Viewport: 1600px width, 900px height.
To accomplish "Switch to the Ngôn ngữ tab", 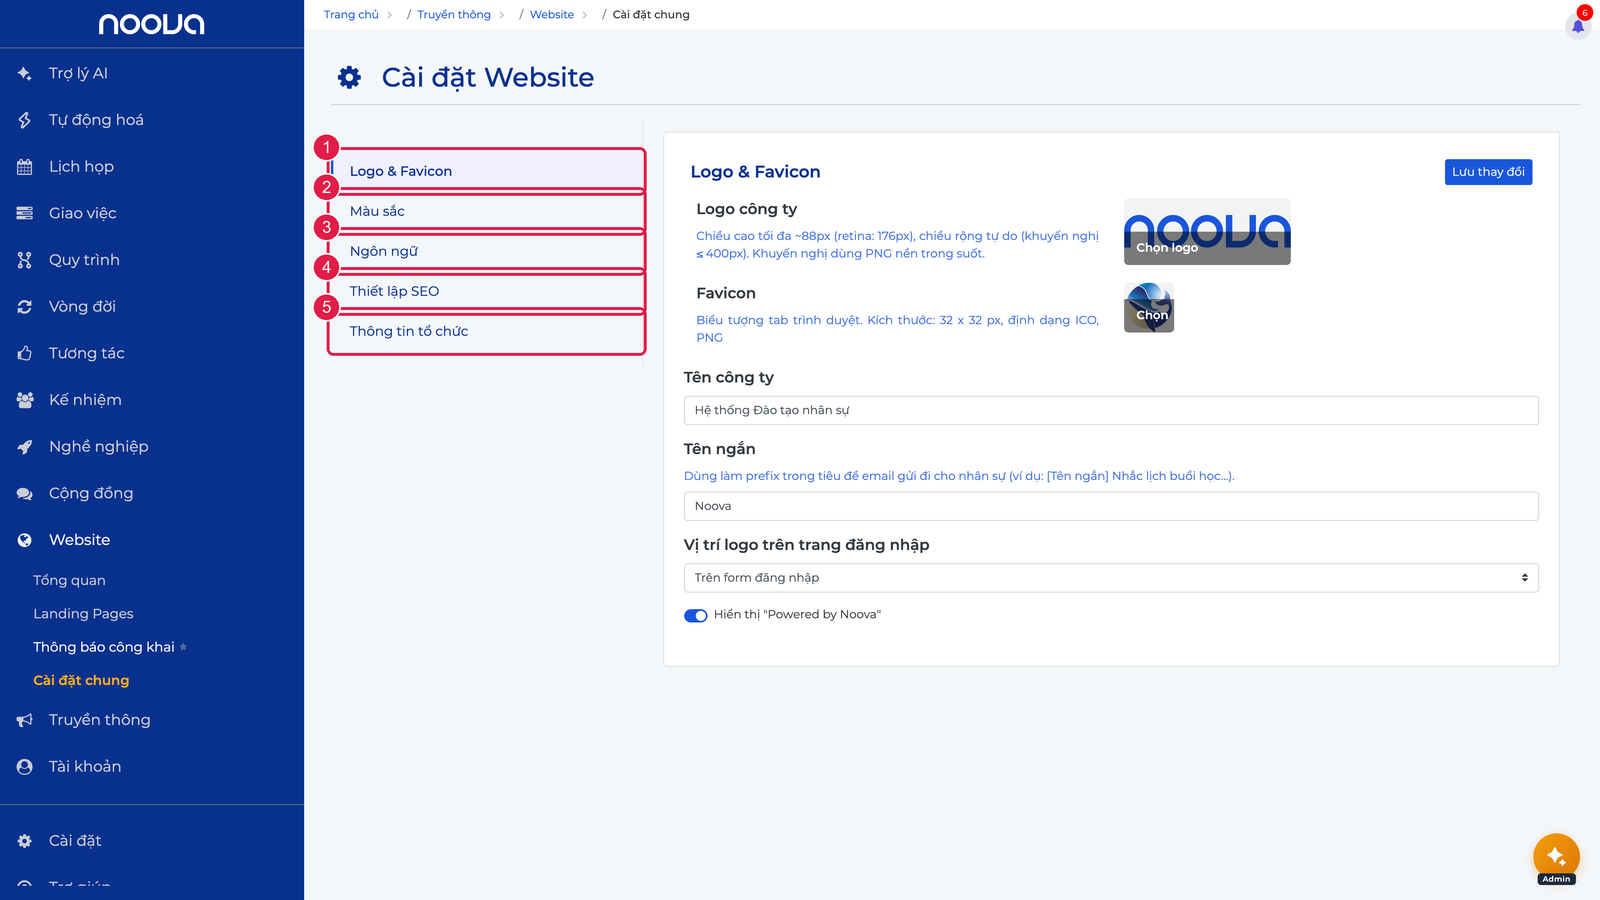I will 487,251.
